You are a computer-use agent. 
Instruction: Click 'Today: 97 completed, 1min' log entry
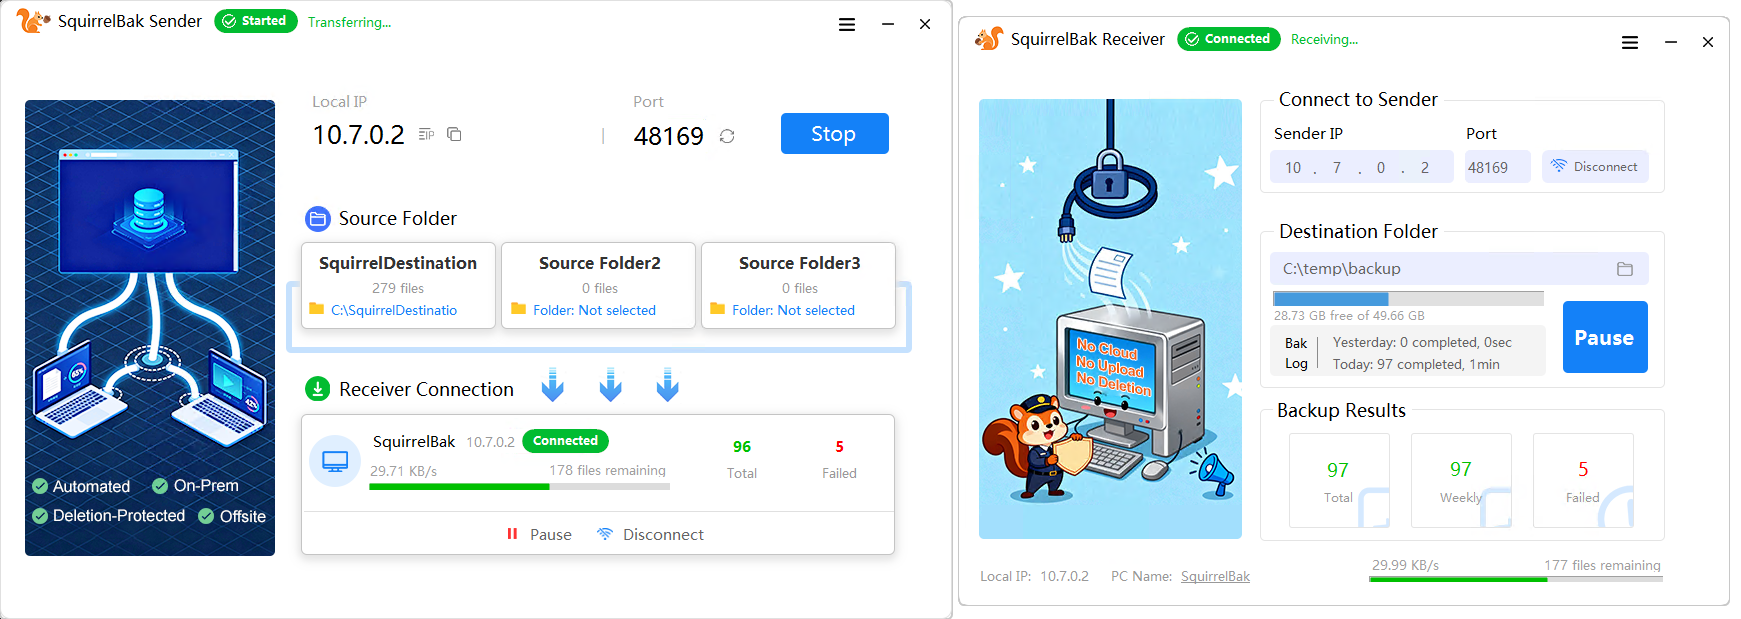[x=1416, y=365]
